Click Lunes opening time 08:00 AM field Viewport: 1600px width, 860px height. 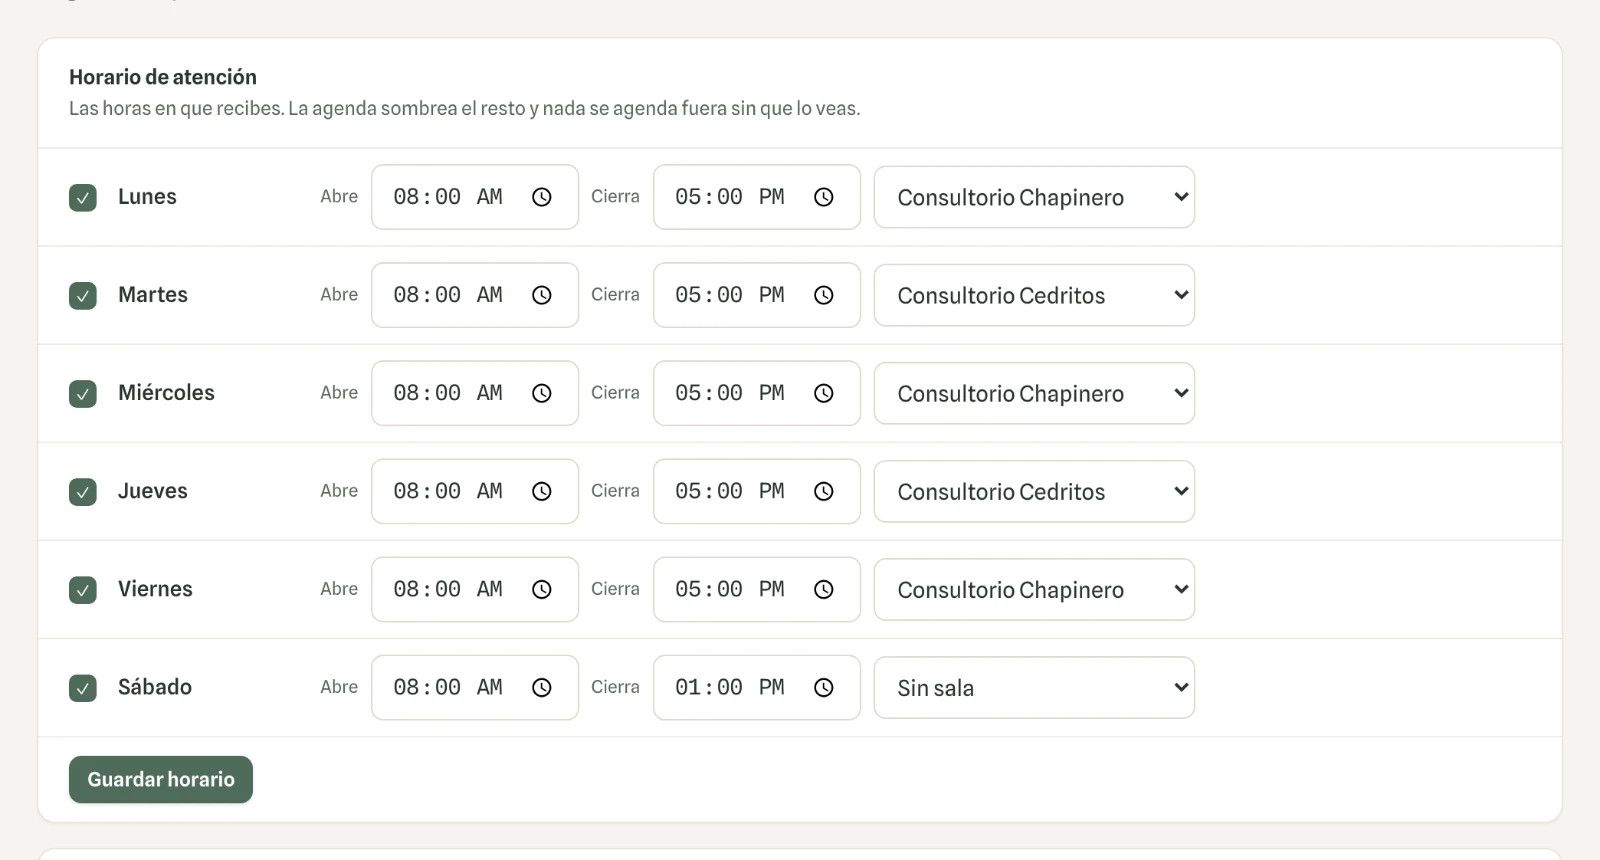[x=475, y=197]
